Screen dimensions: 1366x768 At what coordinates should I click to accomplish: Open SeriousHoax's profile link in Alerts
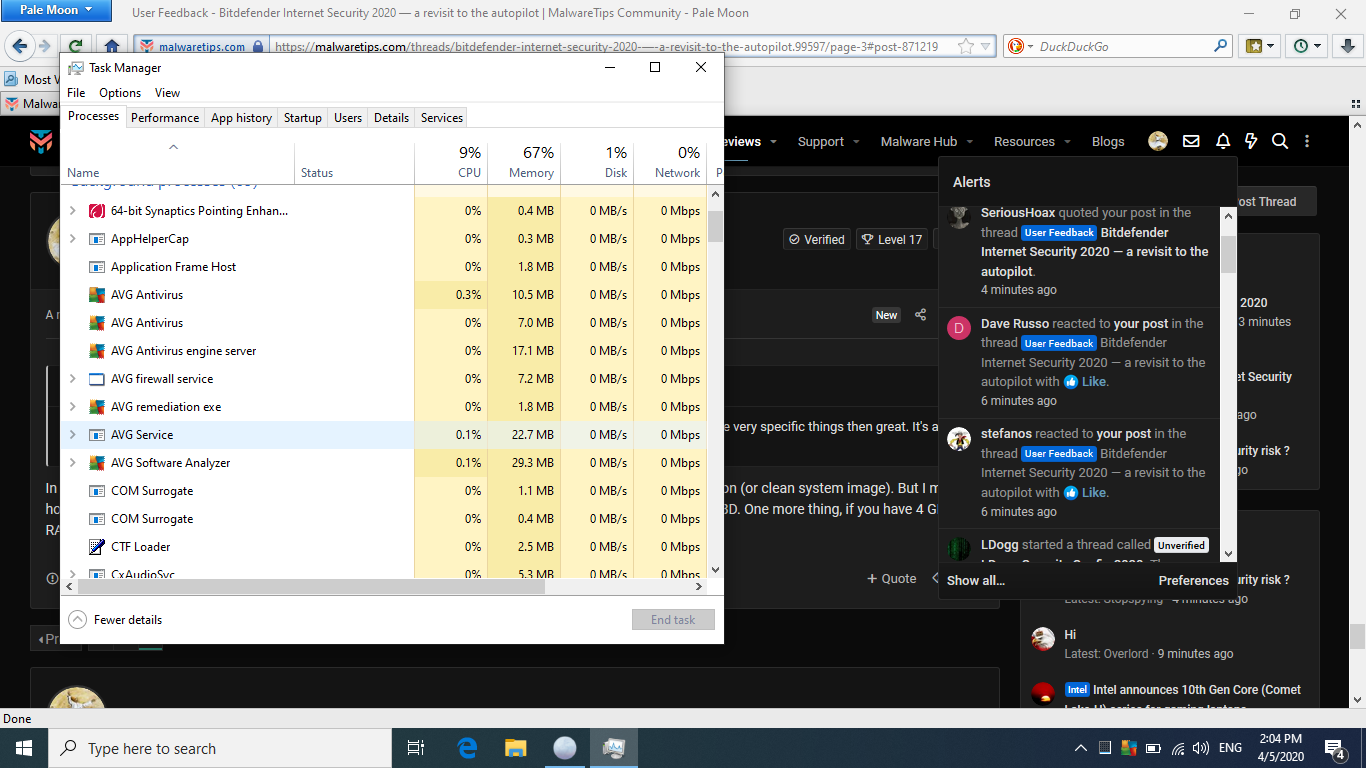point(1018,213)
